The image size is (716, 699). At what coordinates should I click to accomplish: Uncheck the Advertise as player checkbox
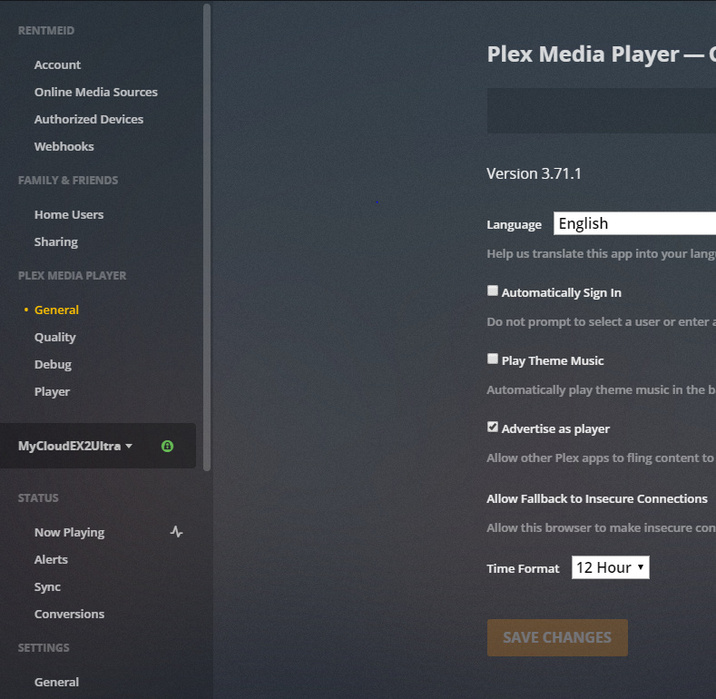click(492, 427)
